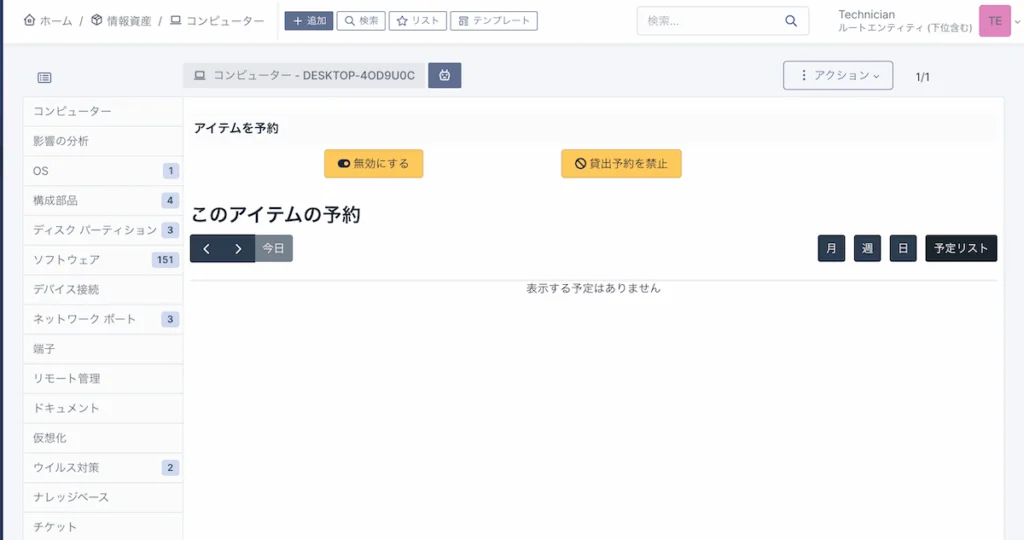Open the TE user avatar menu
Screen dimensions: 1024x540
995,21
